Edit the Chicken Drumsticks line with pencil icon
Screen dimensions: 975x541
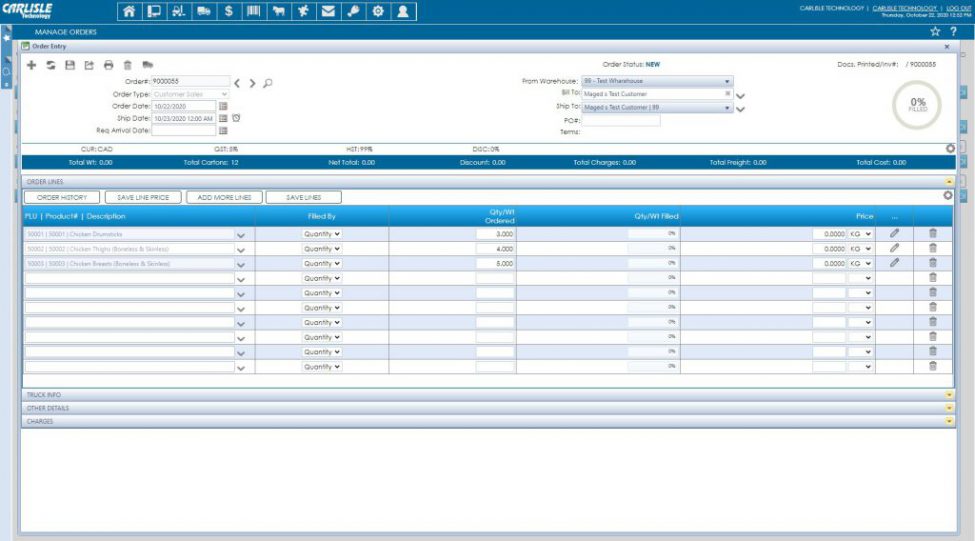click(x=894, y=233)
